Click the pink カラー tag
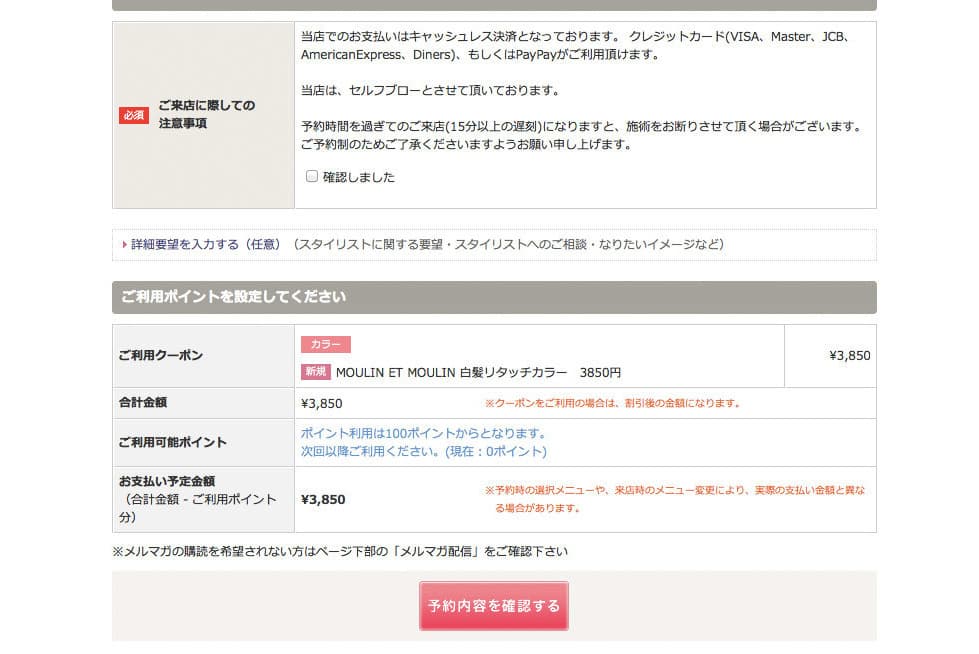 pos(325,344)
